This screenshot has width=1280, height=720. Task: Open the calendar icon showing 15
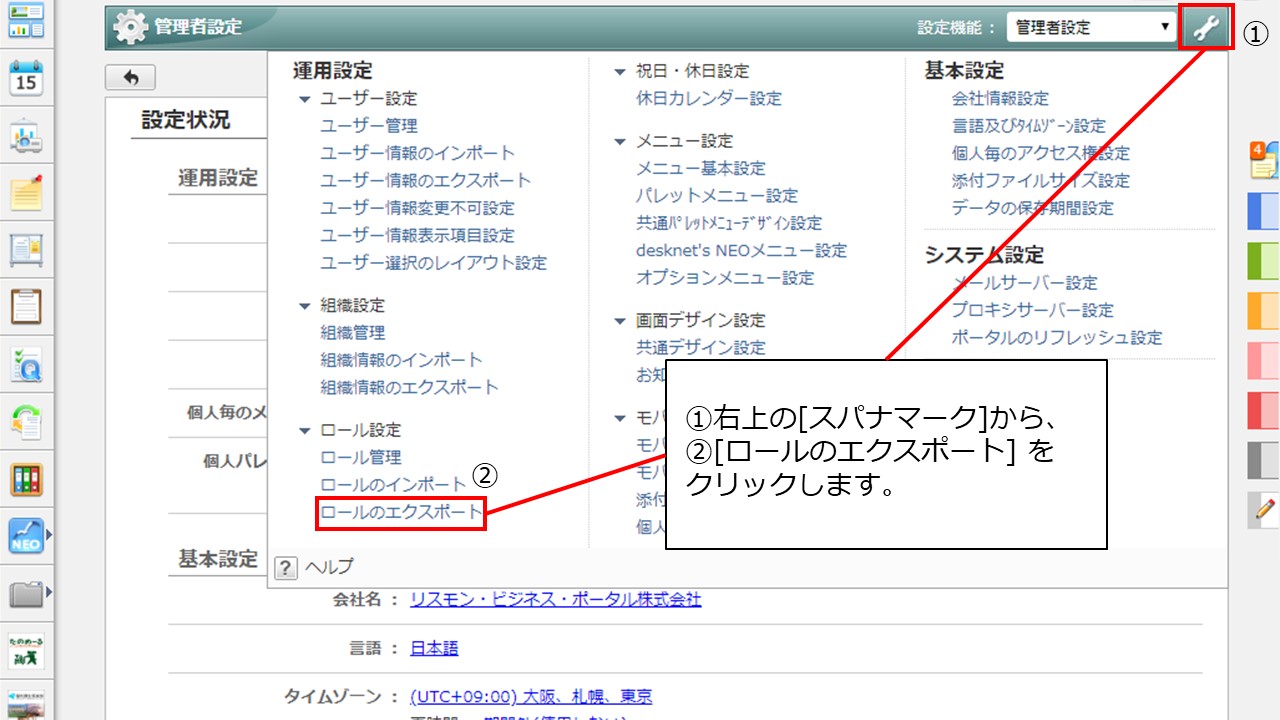(26, 78)
